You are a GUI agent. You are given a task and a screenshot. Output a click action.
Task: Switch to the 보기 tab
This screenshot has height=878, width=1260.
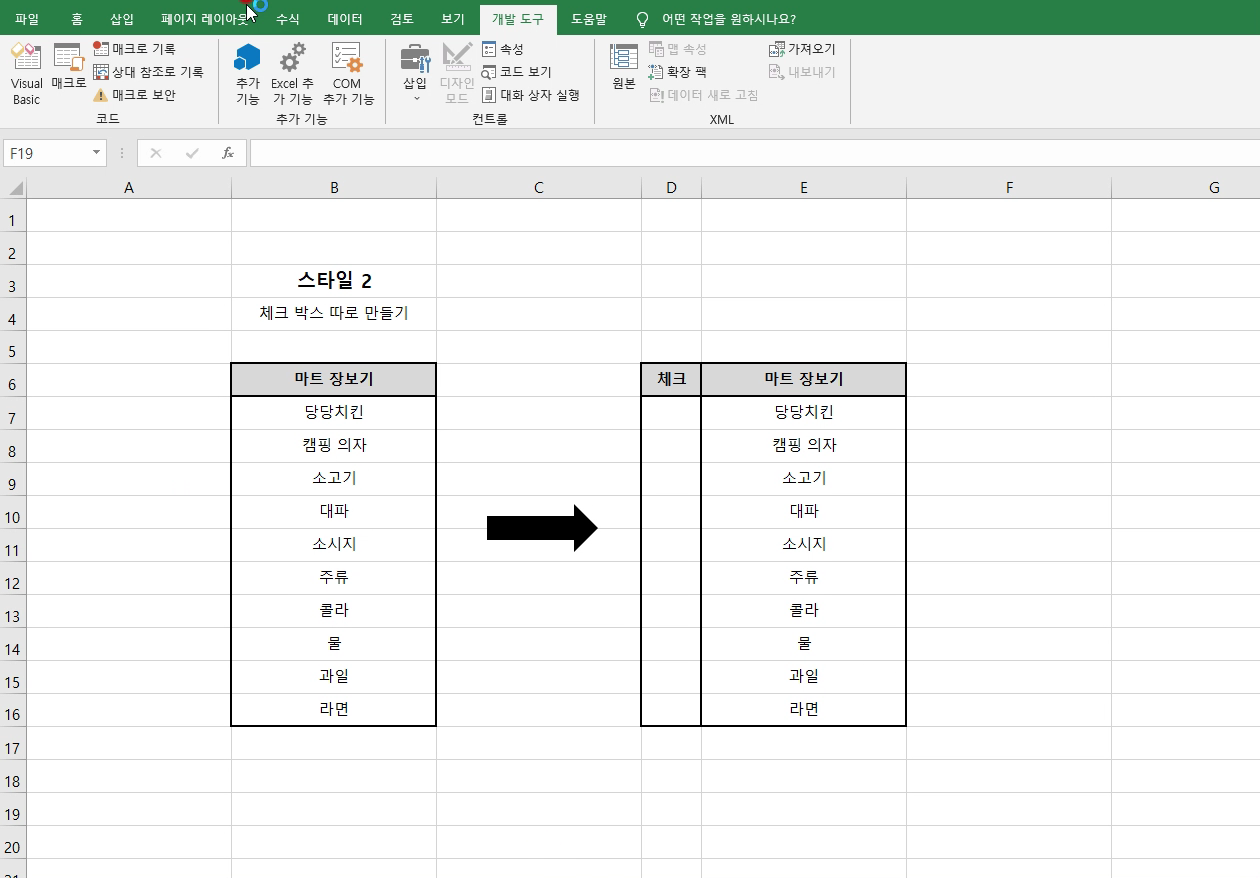tap(452, 19)
